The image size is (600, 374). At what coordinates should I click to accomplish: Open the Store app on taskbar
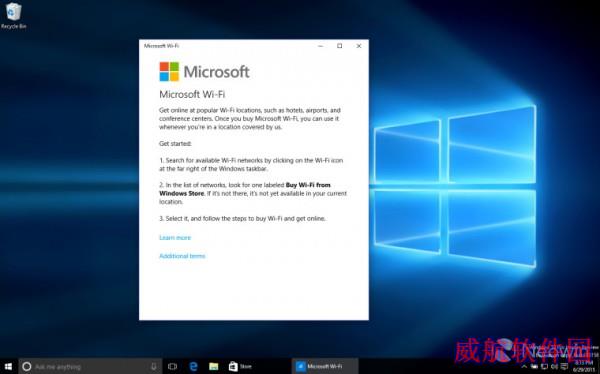(x=240, y=367)
